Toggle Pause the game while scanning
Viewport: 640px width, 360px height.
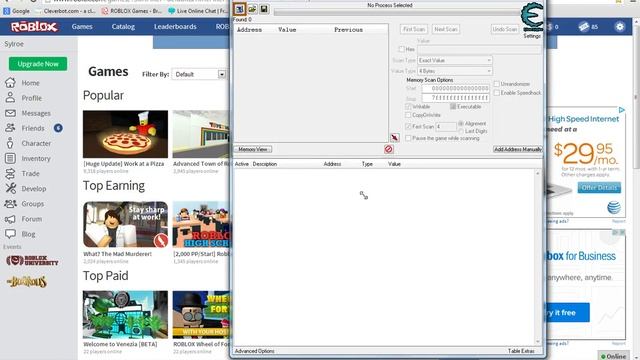408,138
